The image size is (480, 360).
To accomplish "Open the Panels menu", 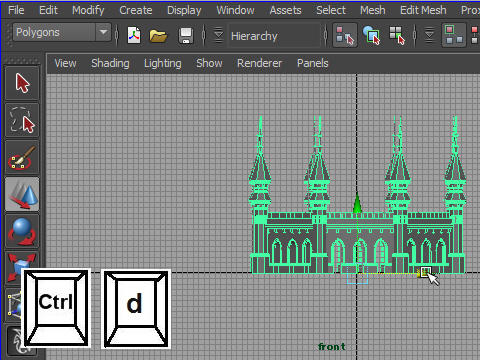I will point(313,63).
